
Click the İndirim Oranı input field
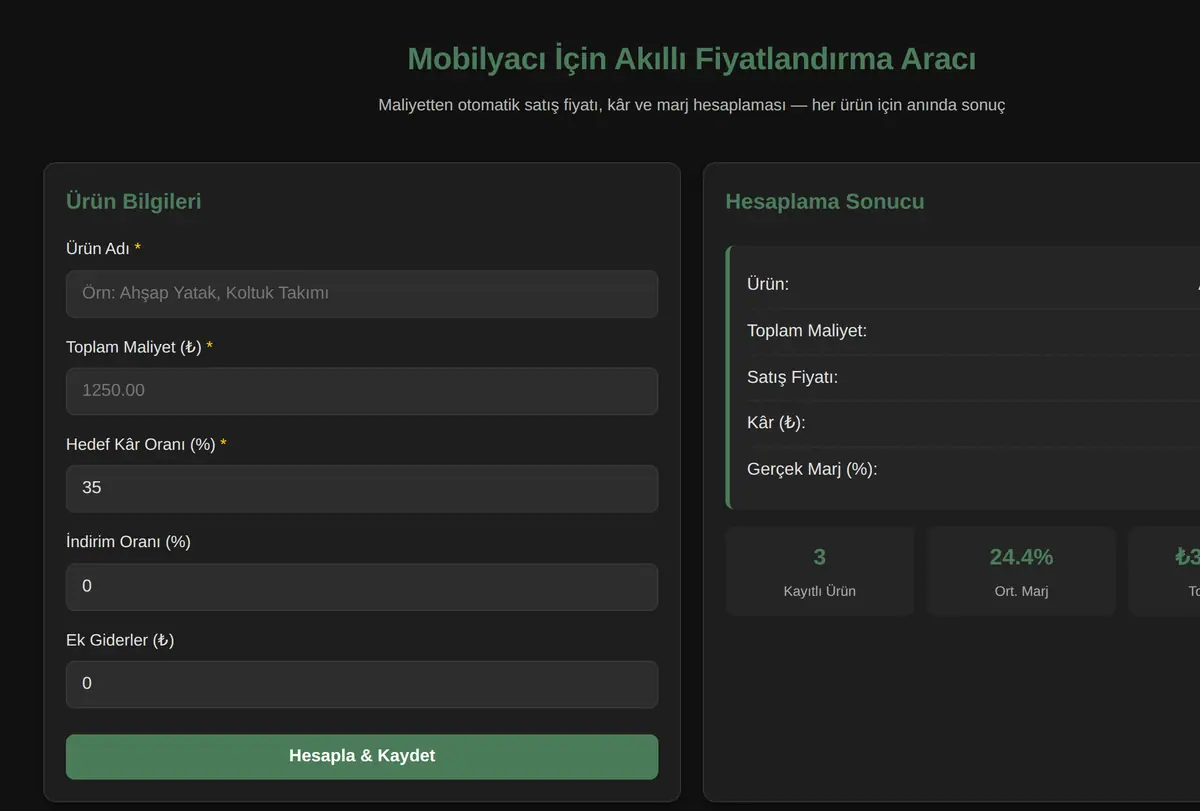[x=362, y=586]
